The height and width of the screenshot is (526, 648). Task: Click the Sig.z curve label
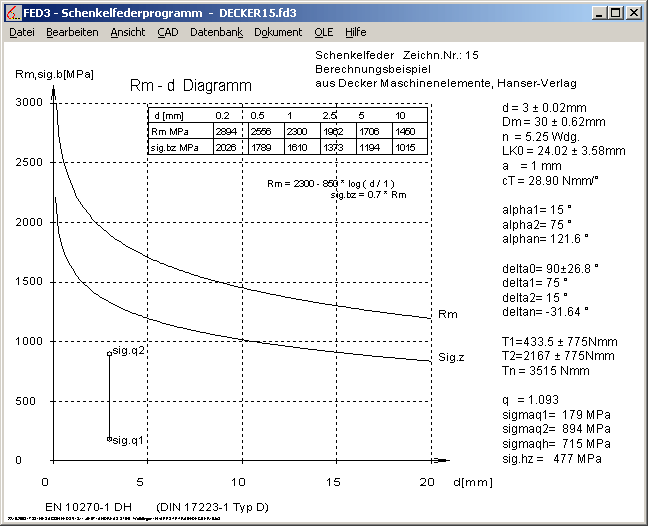[x=448, y=358]
